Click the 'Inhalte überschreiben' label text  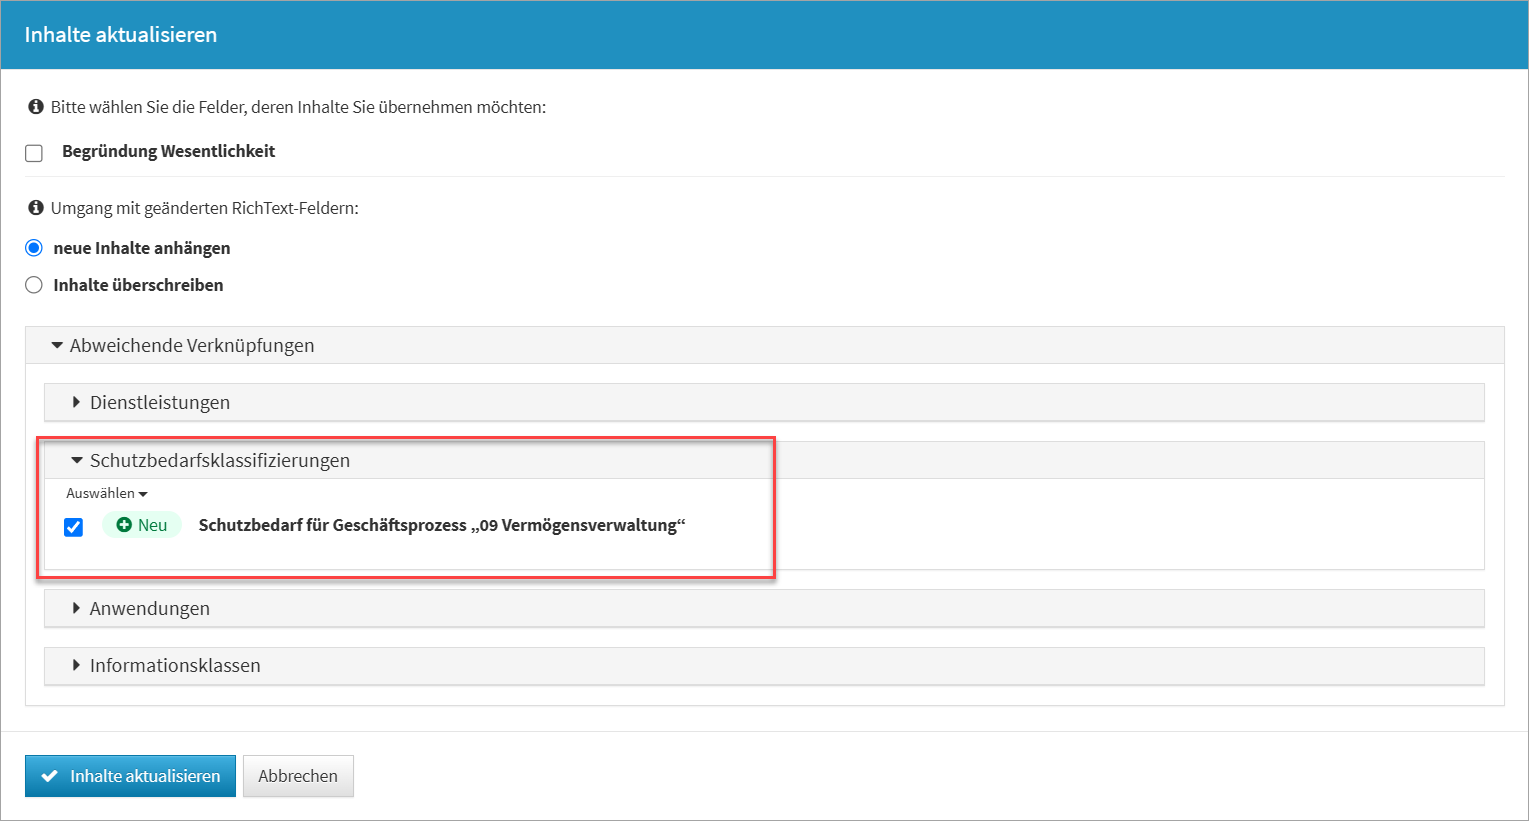coord(138,285)
